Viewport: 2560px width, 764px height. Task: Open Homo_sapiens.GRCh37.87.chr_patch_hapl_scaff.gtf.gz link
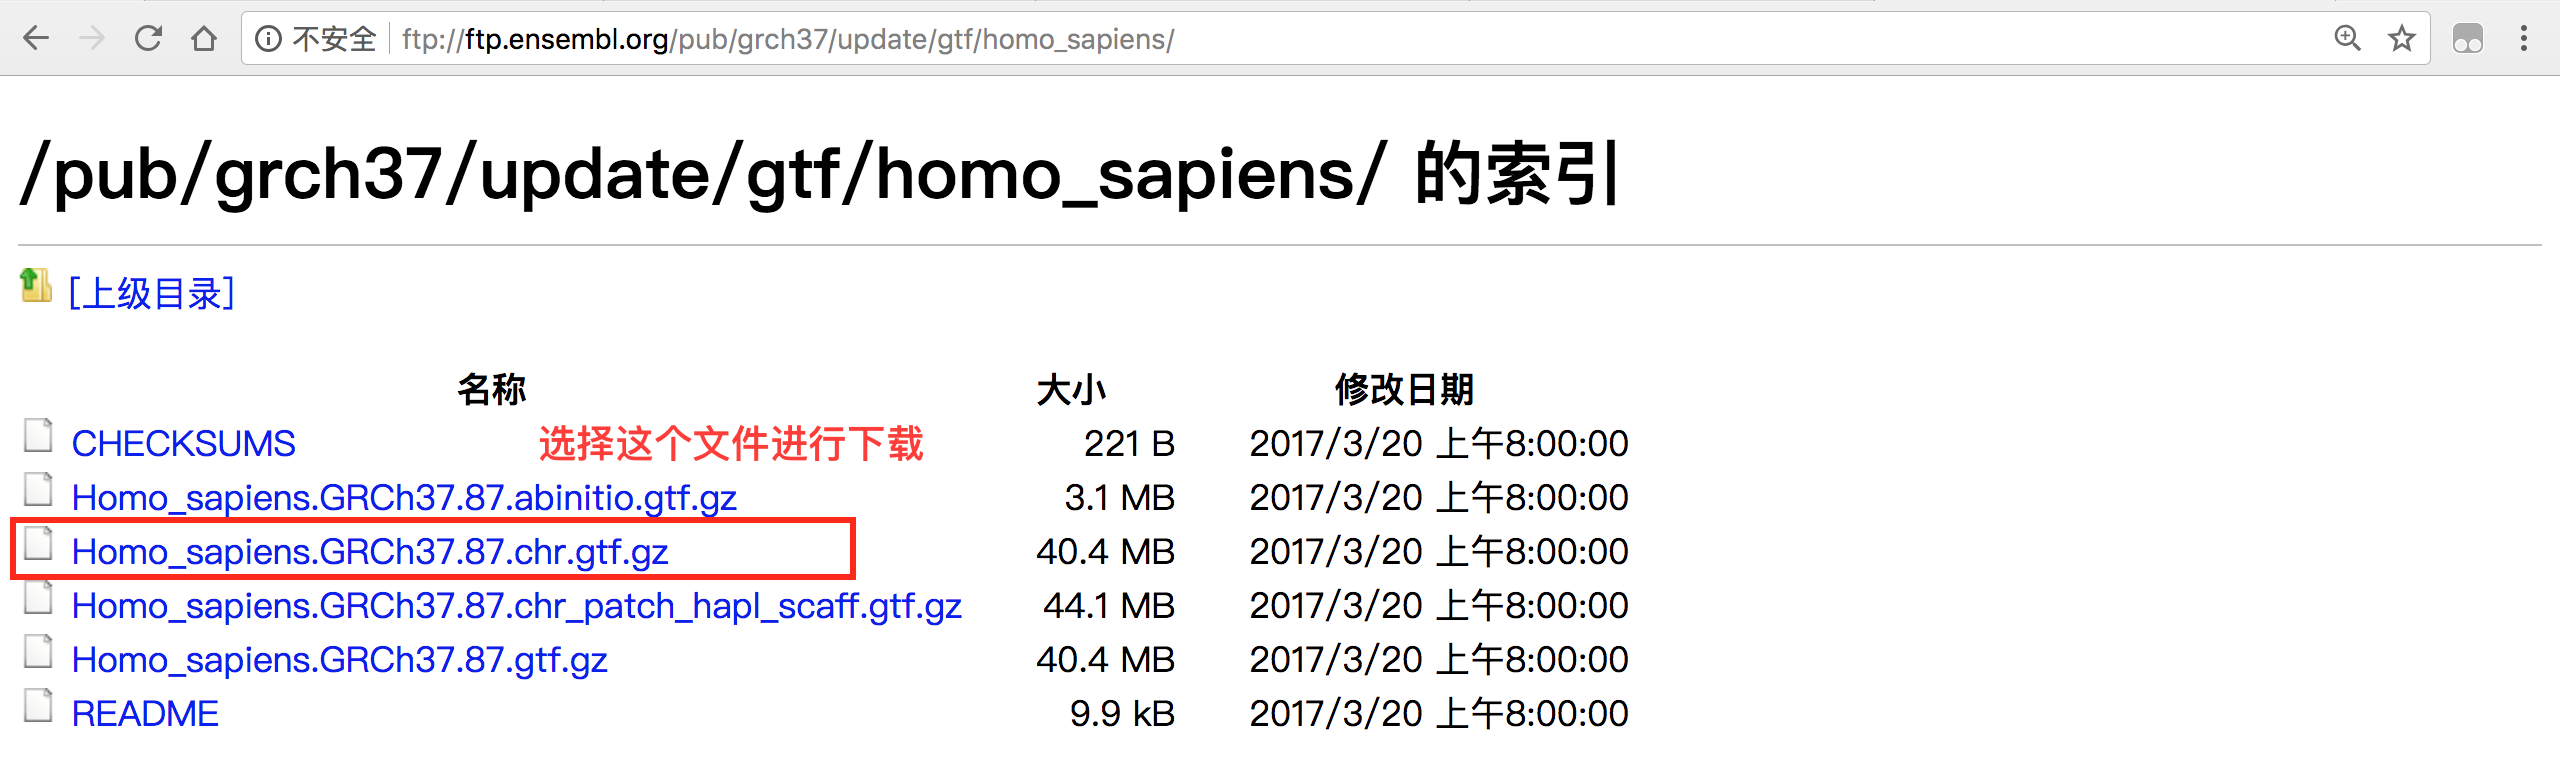pos(516,605)
